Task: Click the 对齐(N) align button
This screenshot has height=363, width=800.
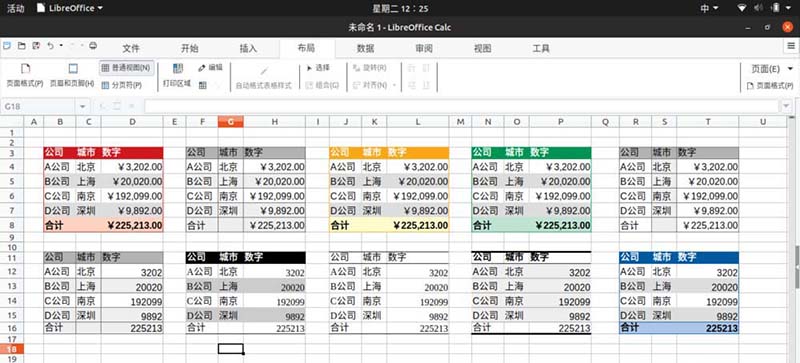Action: coord(370,85)
